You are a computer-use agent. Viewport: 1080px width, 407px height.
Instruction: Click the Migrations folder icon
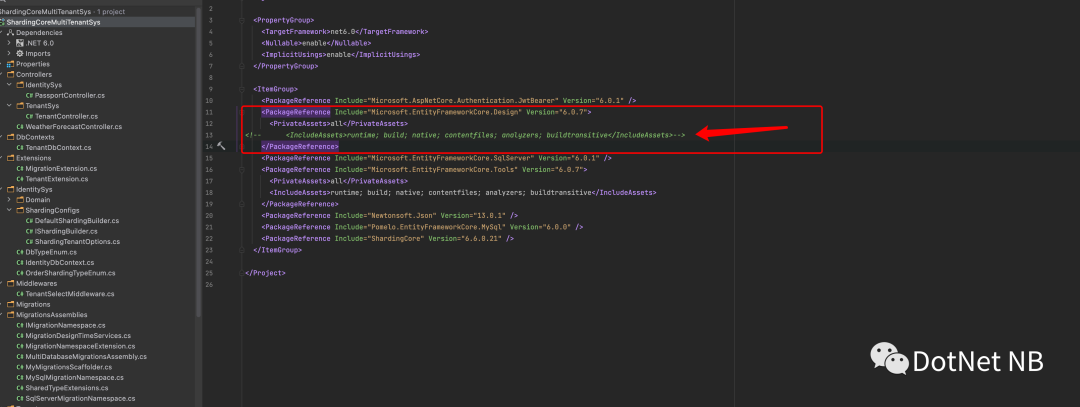click(10, 304)
